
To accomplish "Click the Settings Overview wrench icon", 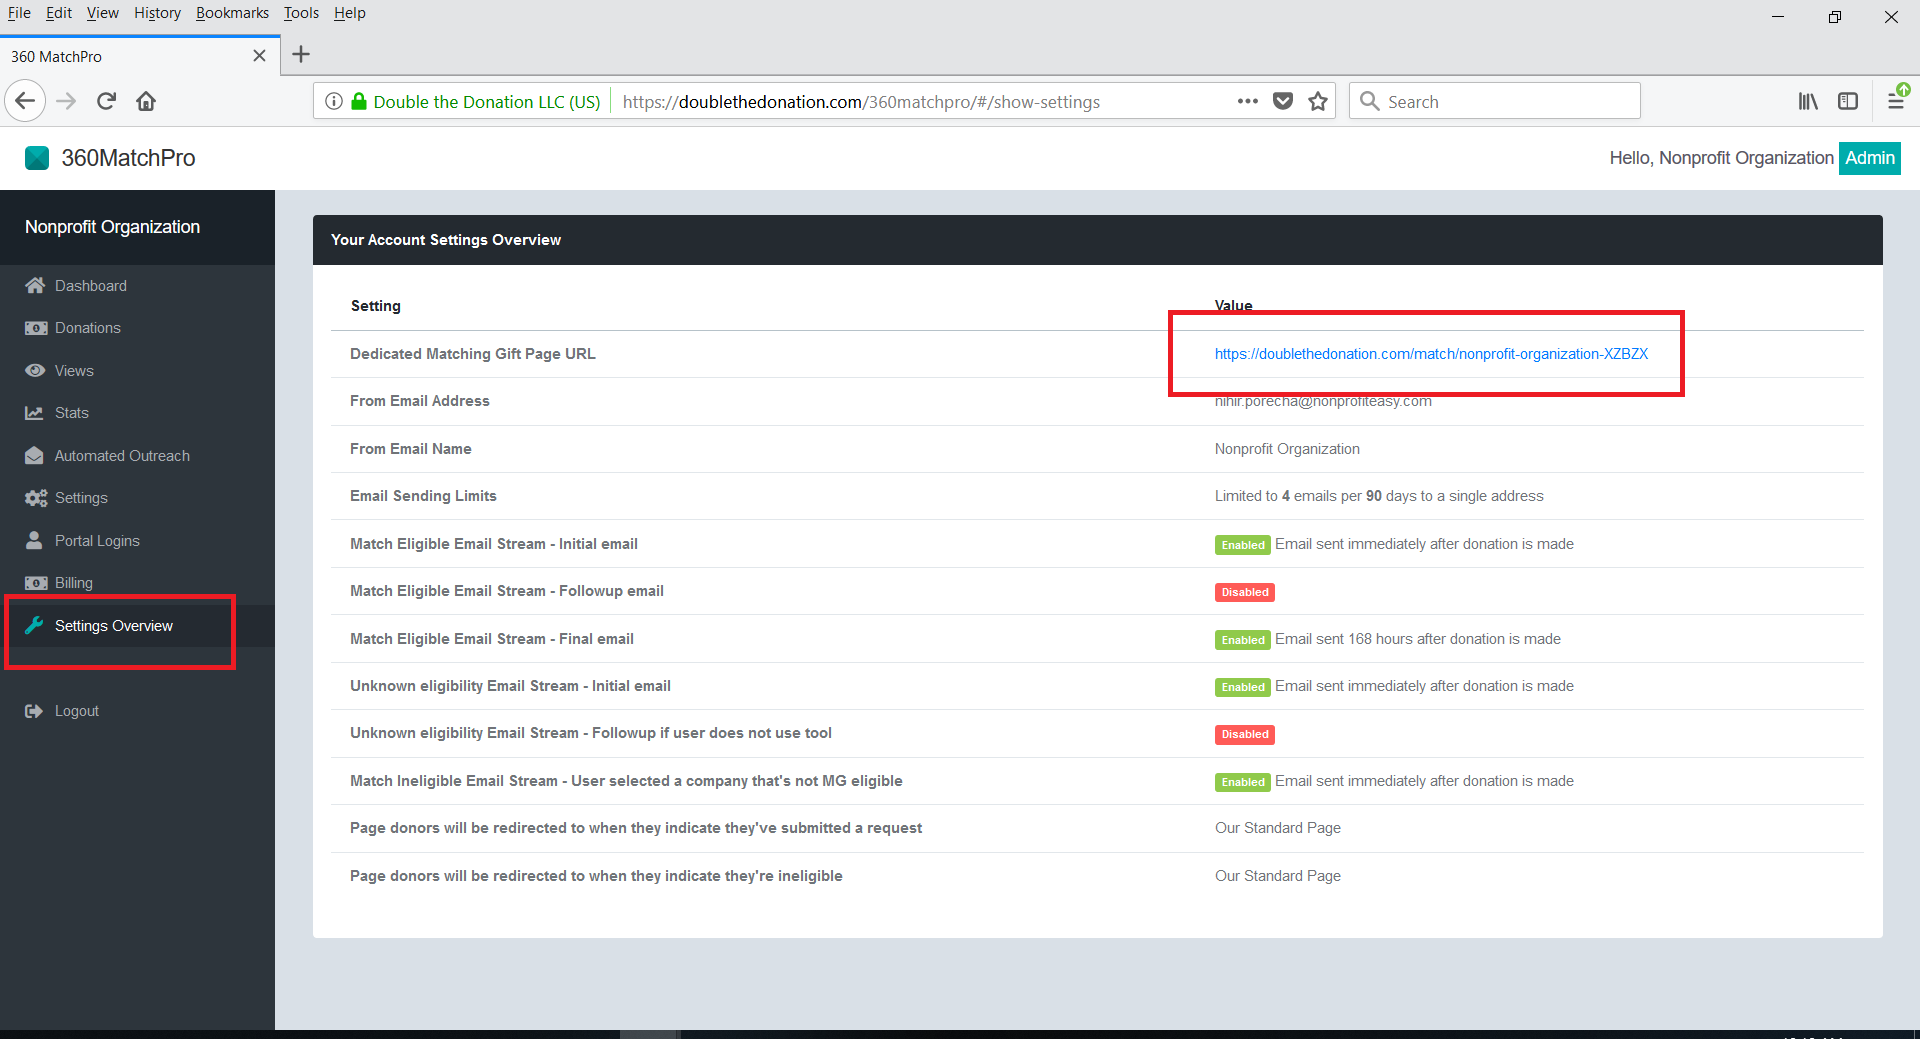I will pyautogui.click(x=34, y=626).
